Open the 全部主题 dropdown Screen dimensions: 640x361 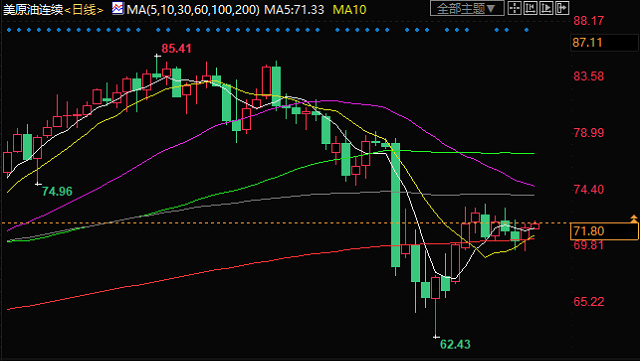467,8
